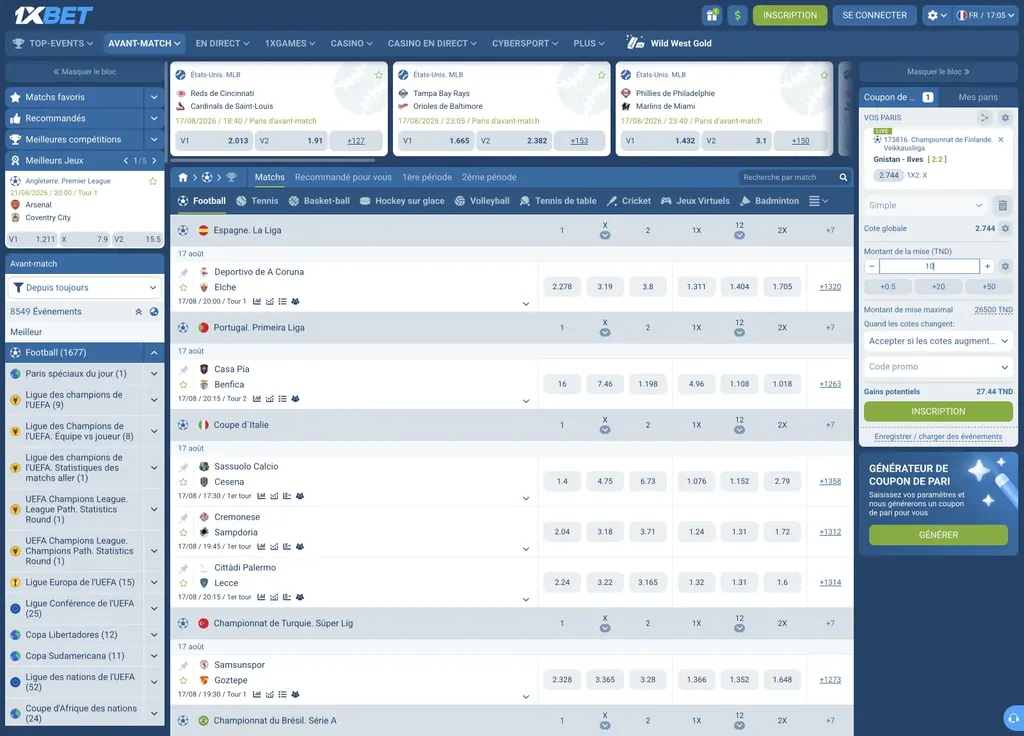Open the CYBERSPORT menu

coord(525,43)
